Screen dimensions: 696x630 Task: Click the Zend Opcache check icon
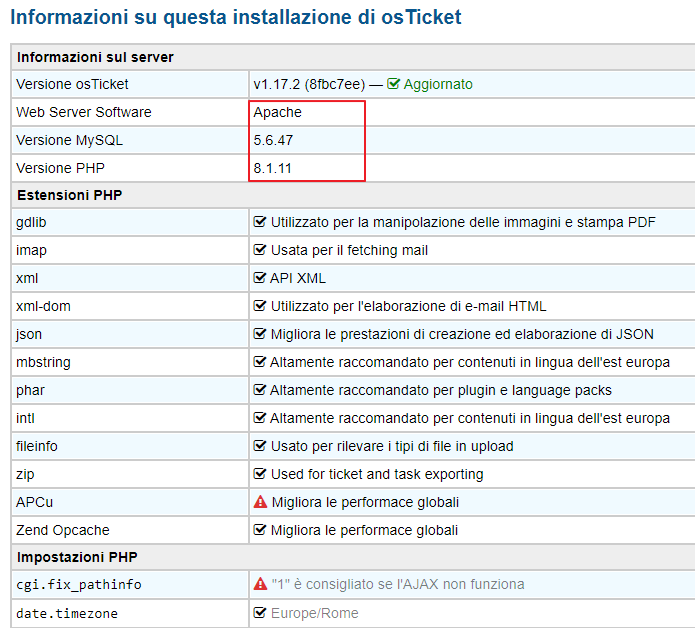point(260,530)
